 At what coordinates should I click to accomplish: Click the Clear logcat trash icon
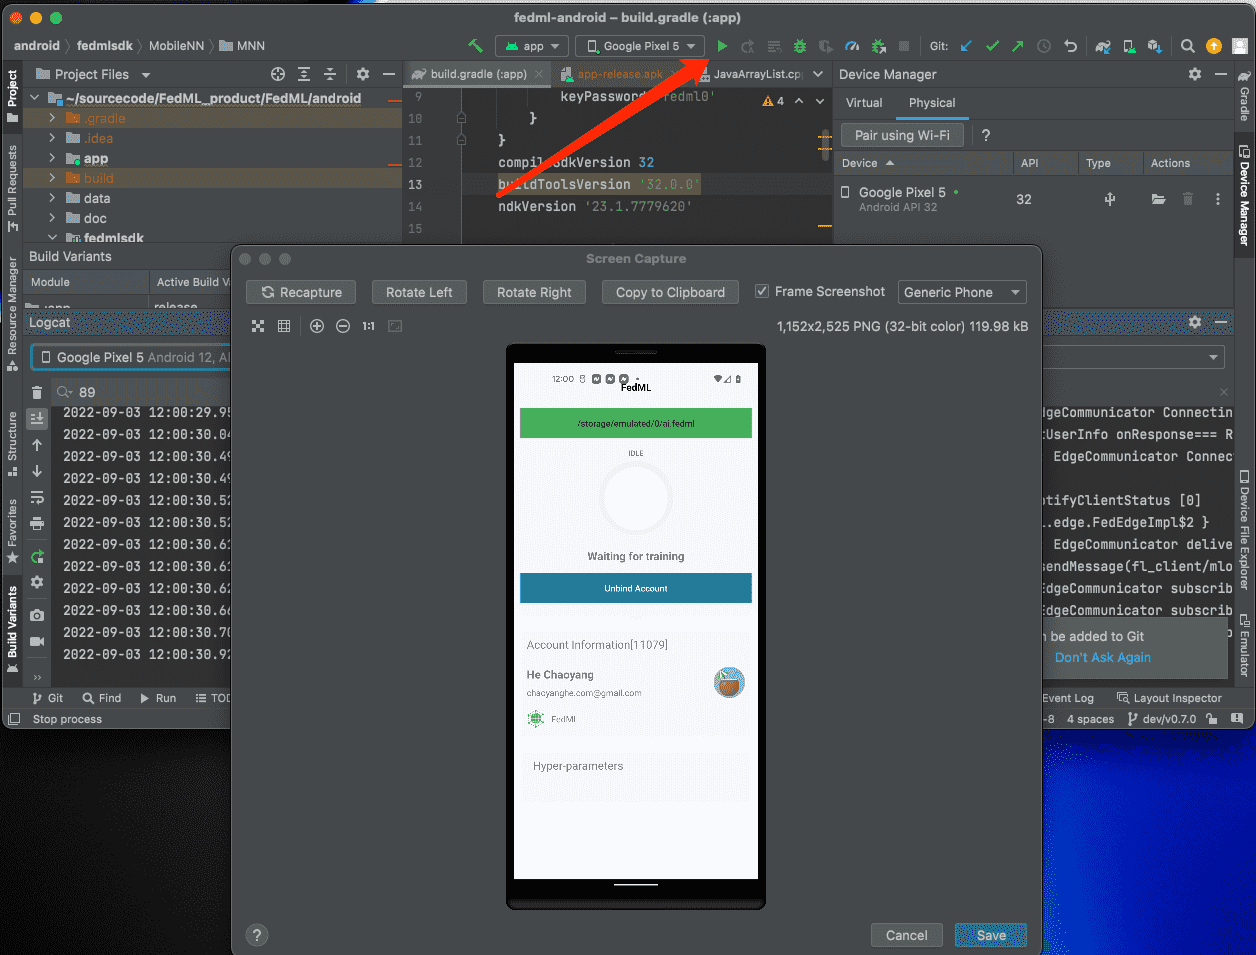point(37,392)
